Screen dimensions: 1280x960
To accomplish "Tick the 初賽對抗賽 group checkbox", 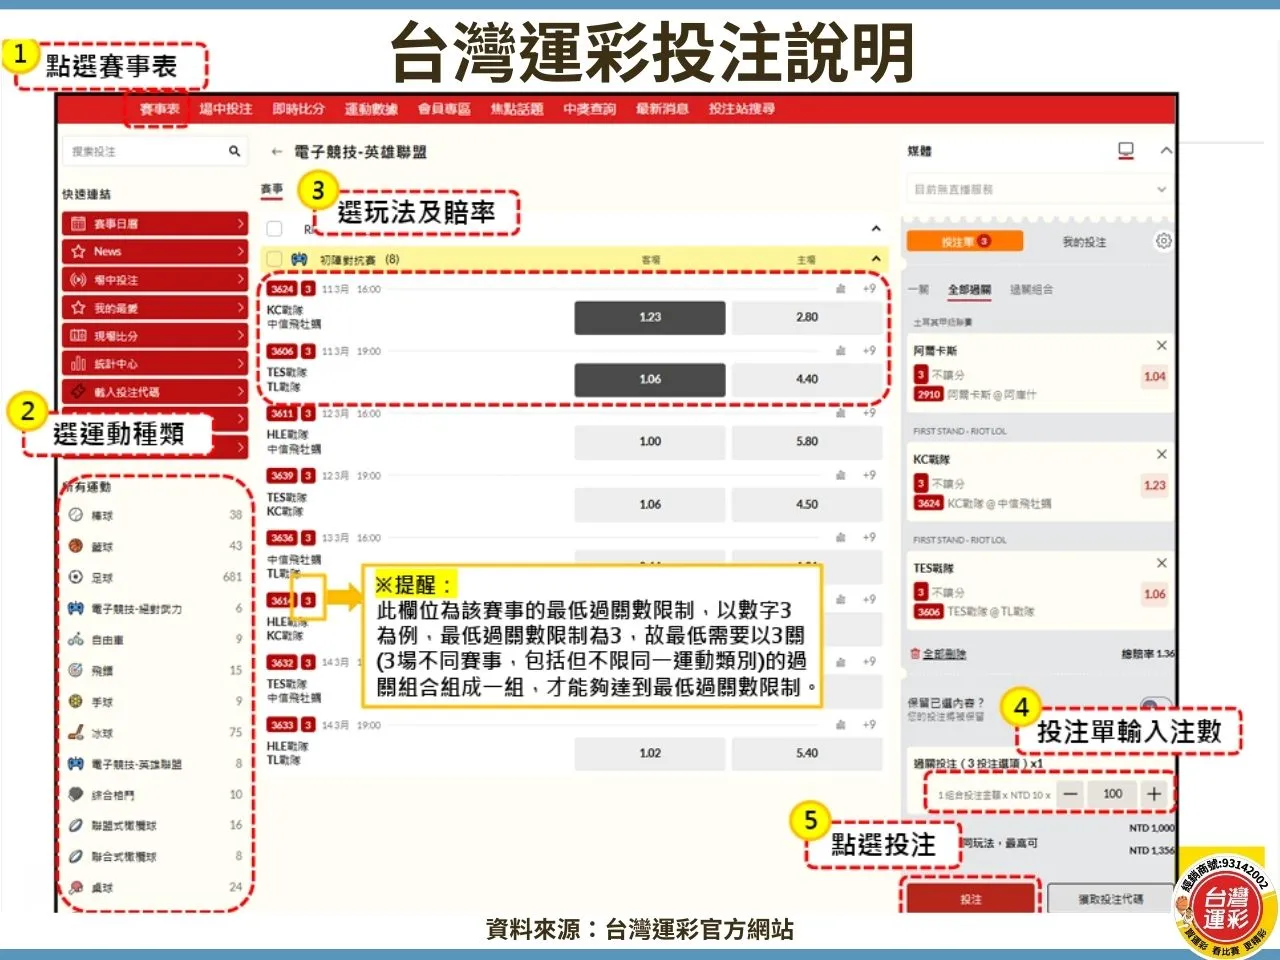I will [x=274, y=259].
